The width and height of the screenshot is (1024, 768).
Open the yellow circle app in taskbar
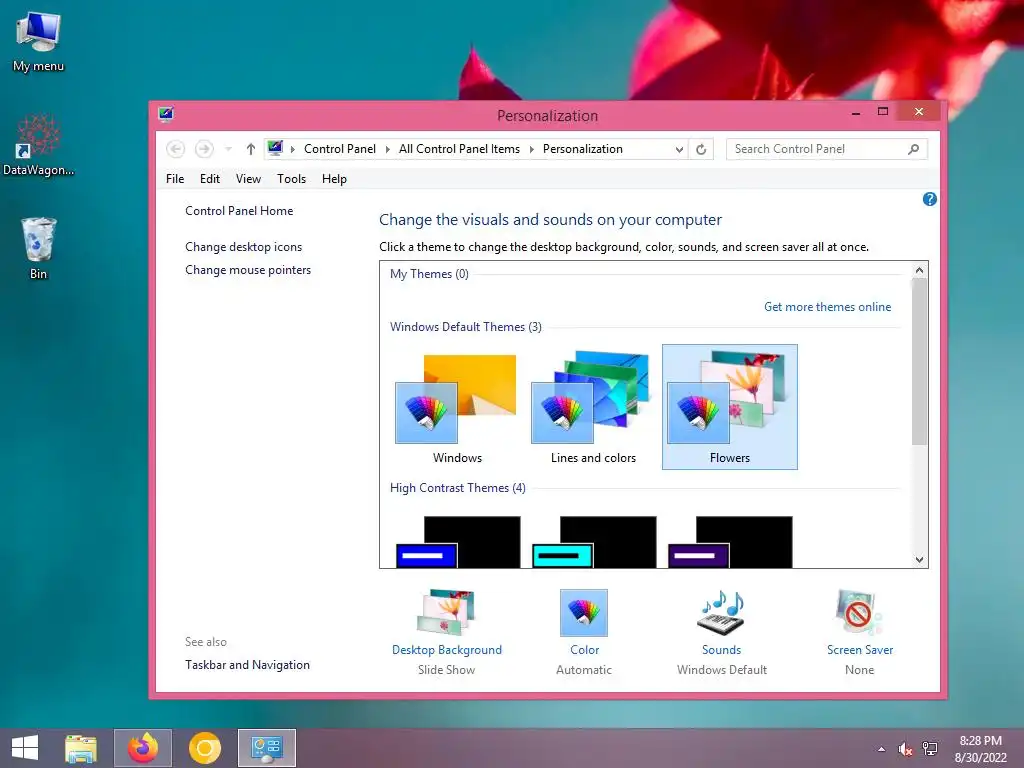(x=204, y=748)
